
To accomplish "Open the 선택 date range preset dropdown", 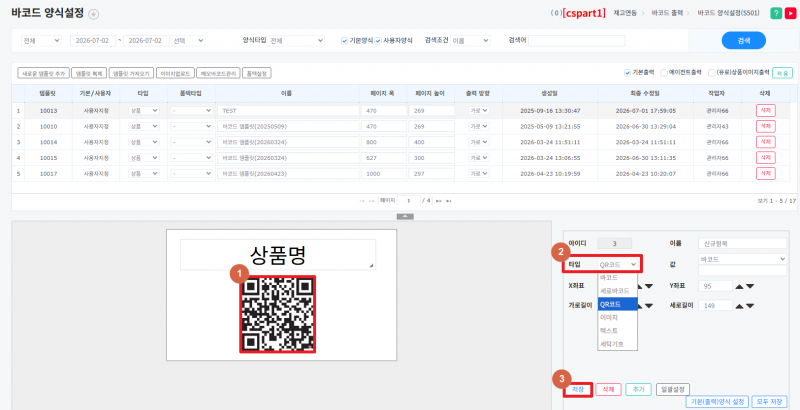I will [x=188, y=41].
